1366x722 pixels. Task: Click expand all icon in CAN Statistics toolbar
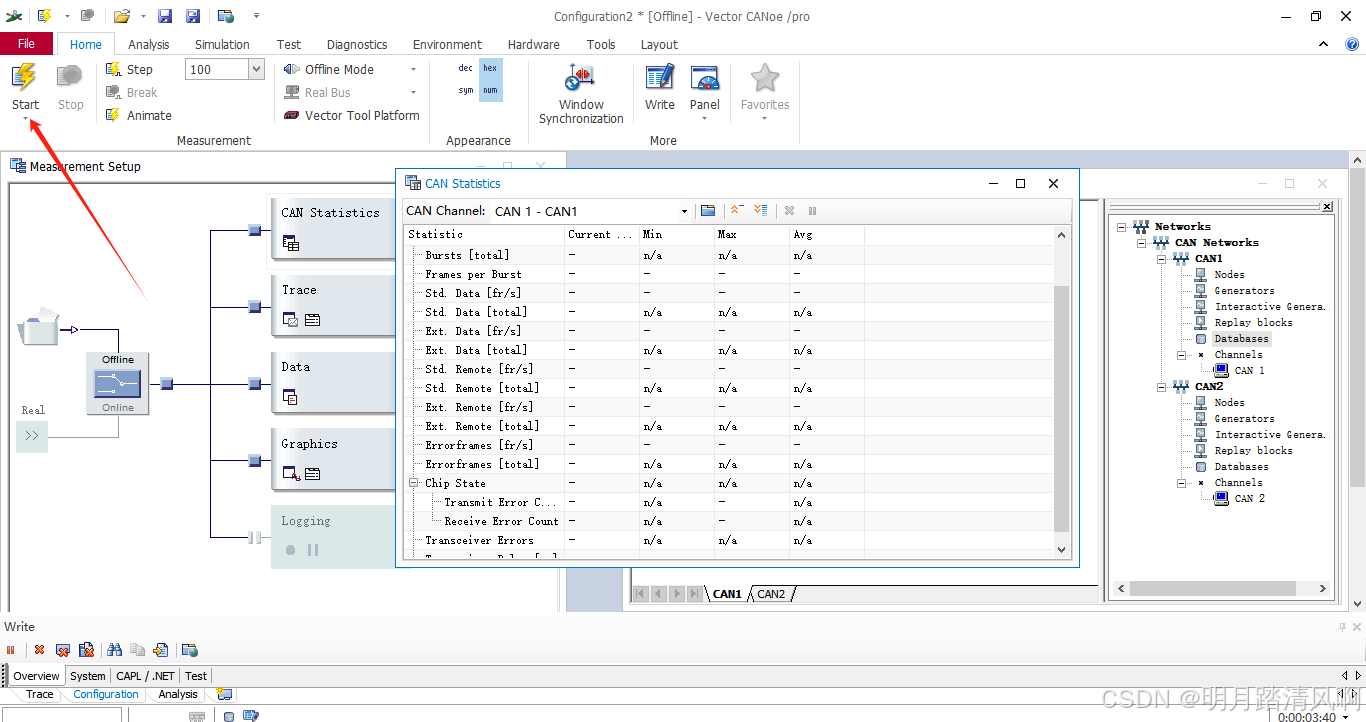click(x=760, y=211)
